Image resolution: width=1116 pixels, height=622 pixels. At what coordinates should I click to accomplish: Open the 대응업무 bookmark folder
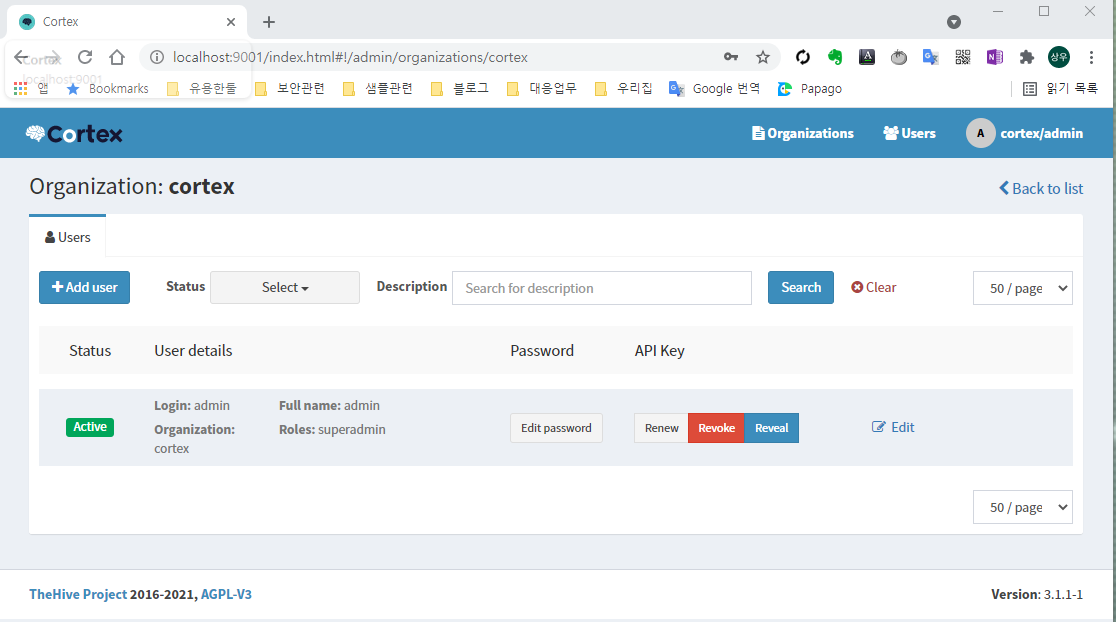(x=542, y=88)
